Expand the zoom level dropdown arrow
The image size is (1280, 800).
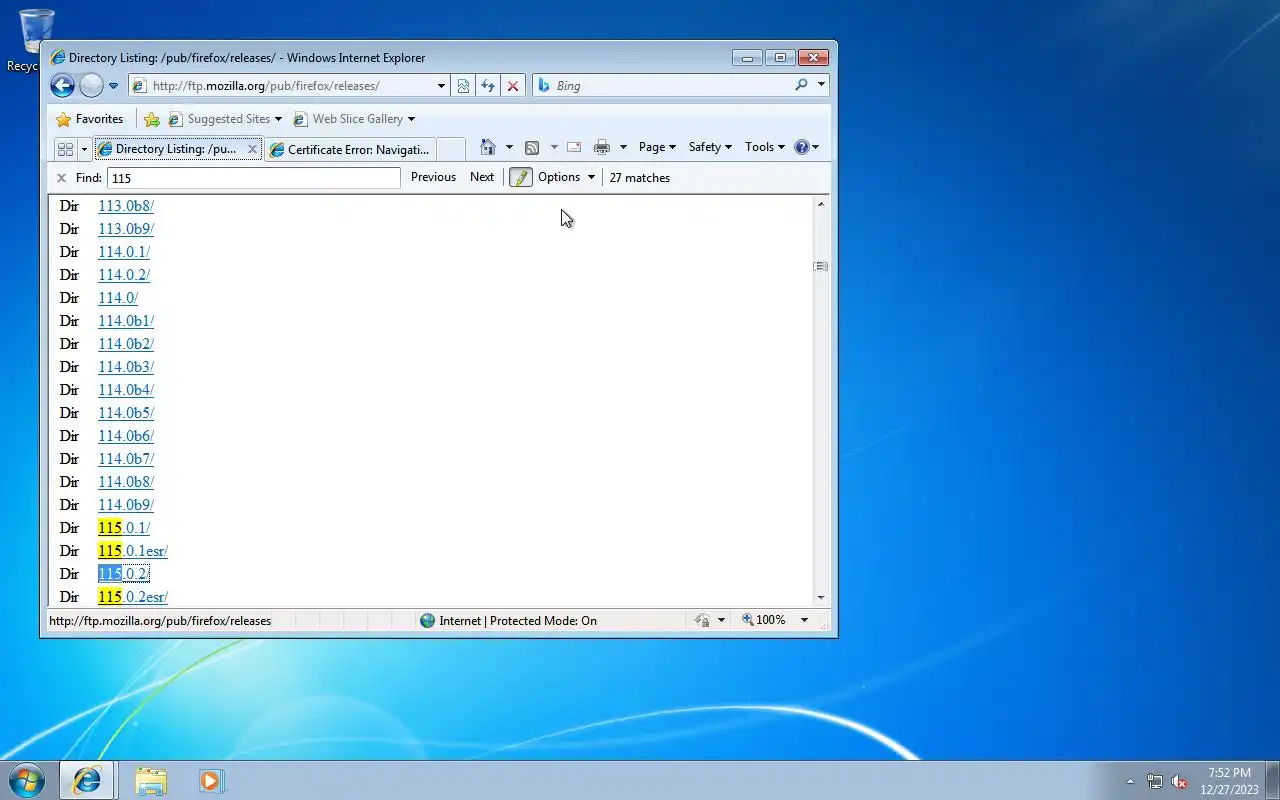(804, 620)
